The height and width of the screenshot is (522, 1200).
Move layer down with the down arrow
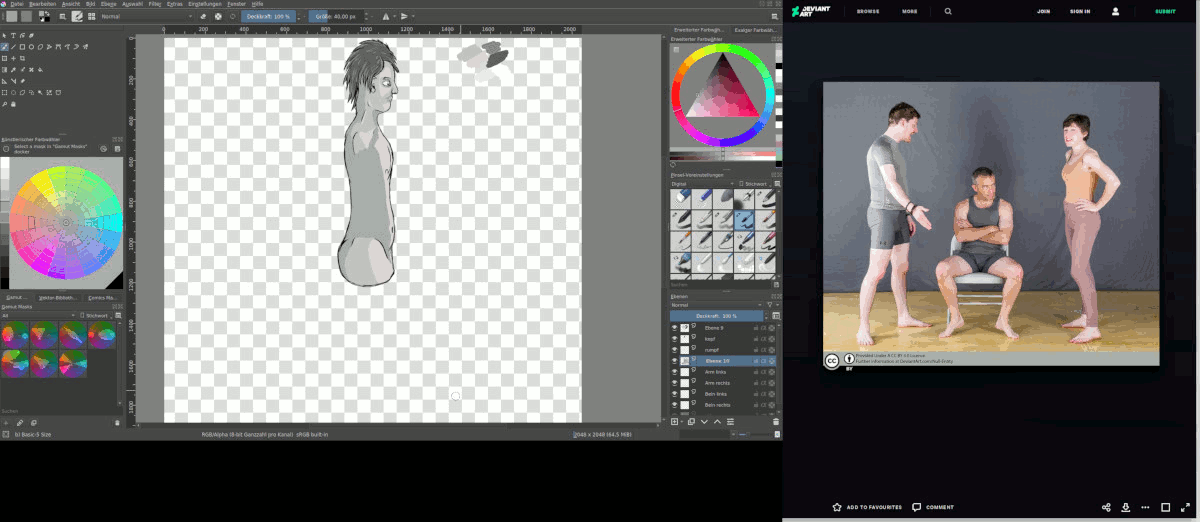[704, 422]
